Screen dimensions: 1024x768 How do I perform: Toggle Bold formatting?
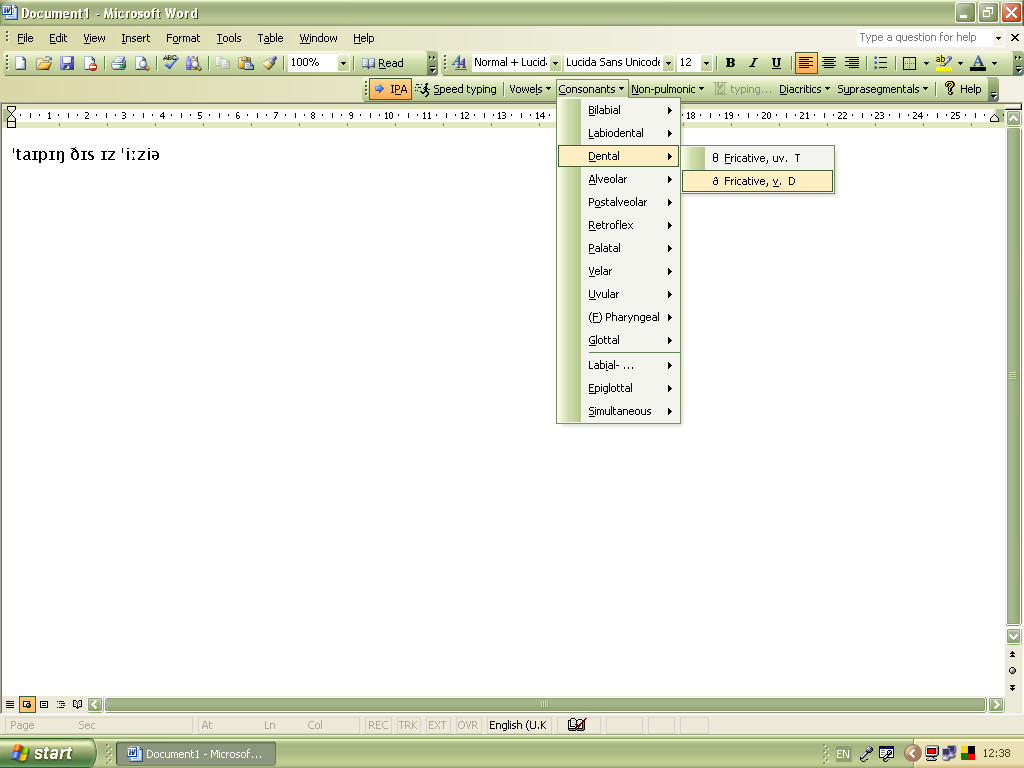[731, 62]
